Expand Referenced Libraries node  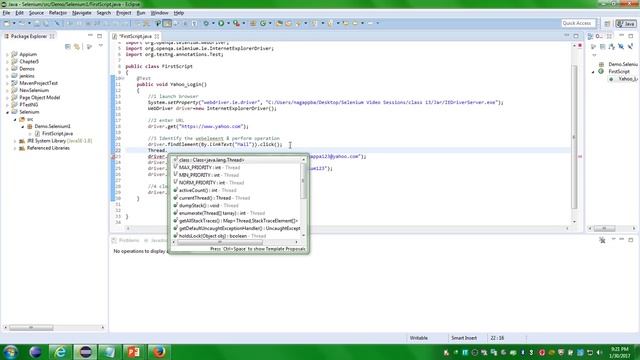pyautogui.click(x=15, y=148)
